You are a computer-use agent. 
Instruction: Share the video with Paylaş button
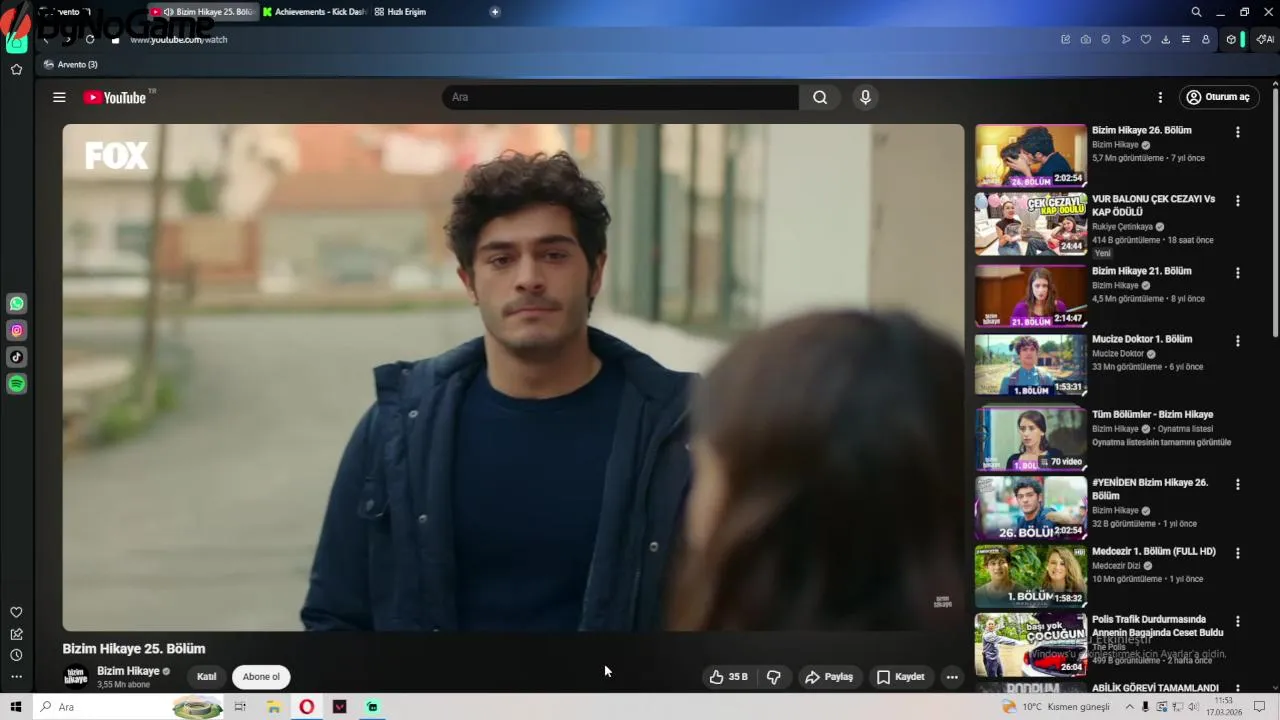829,677
